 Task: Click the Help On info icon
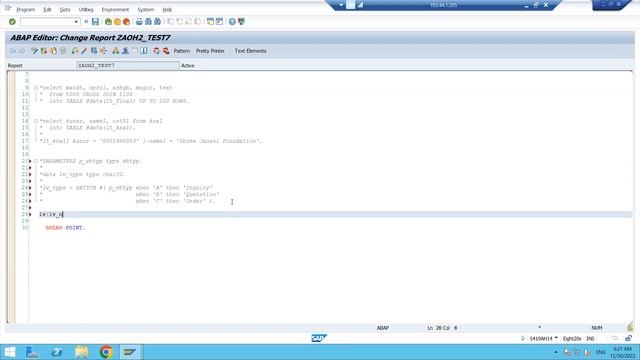pyautogui.click(x=144, y=51)
